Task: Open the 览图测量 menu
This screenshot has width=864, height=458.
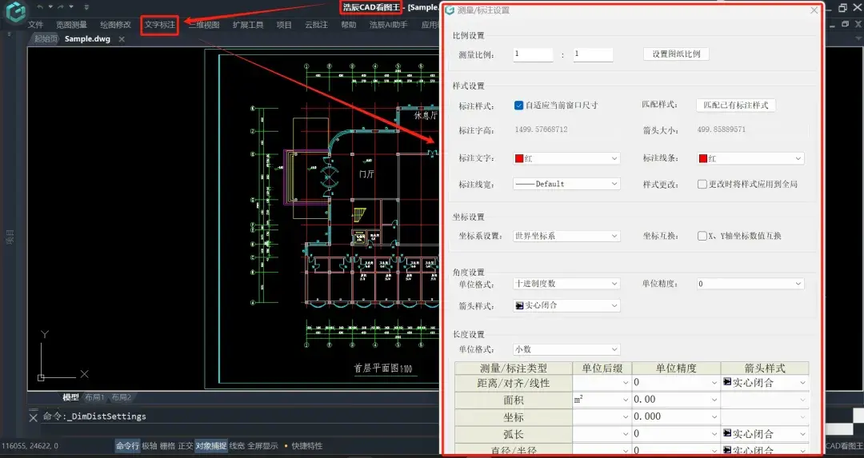Action: coord(72,25)
